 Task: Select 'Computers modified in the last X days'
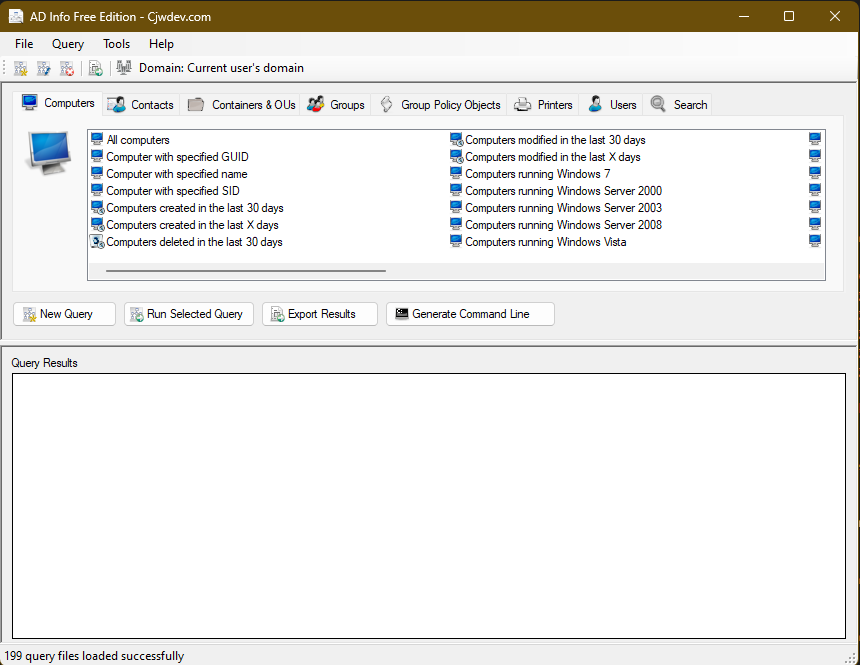(546, 157)
